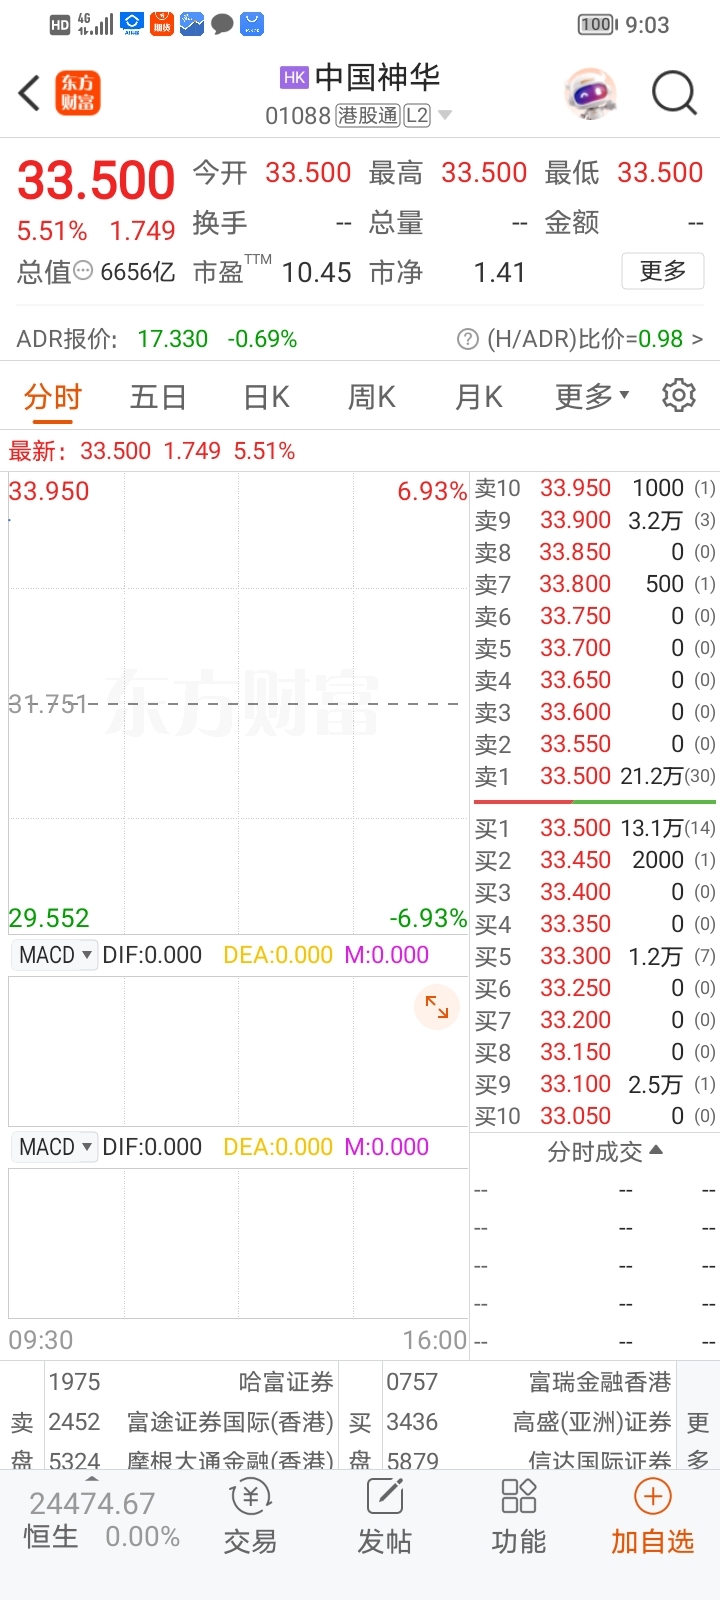Image resolution: width=720 pixels, height=1600 pixels.
Task: Switch to the 五日 tab
Action: (x=158, y=397)
